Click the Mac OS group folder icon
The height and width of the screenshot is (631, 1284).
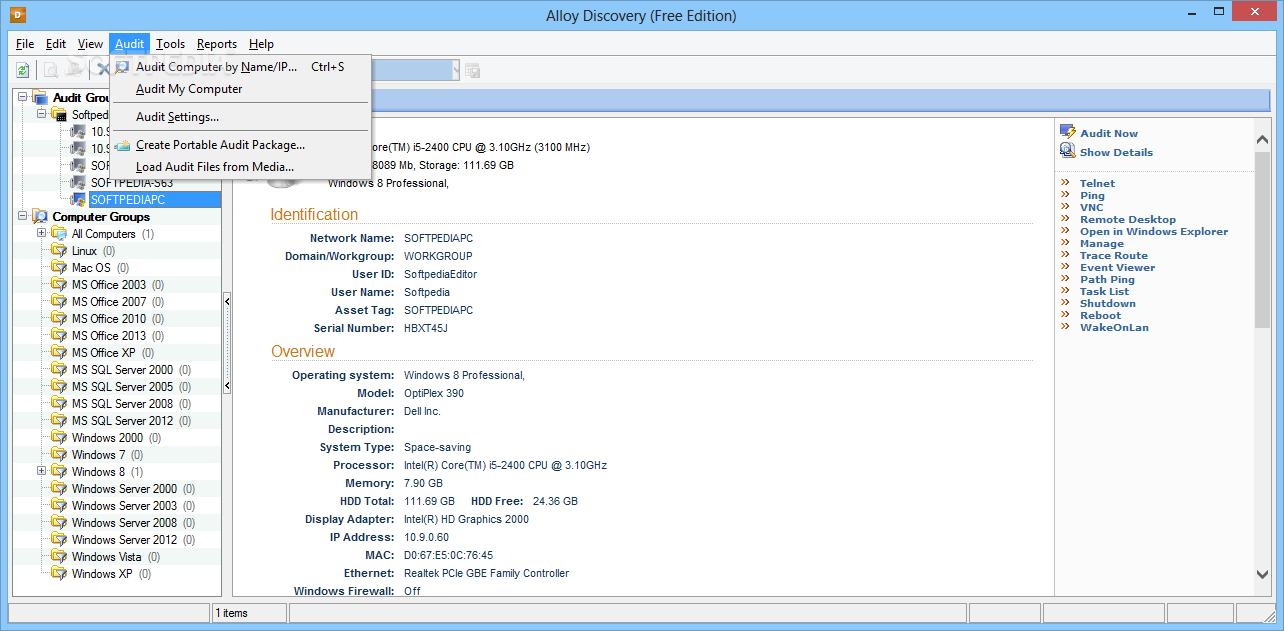(59, 268)
